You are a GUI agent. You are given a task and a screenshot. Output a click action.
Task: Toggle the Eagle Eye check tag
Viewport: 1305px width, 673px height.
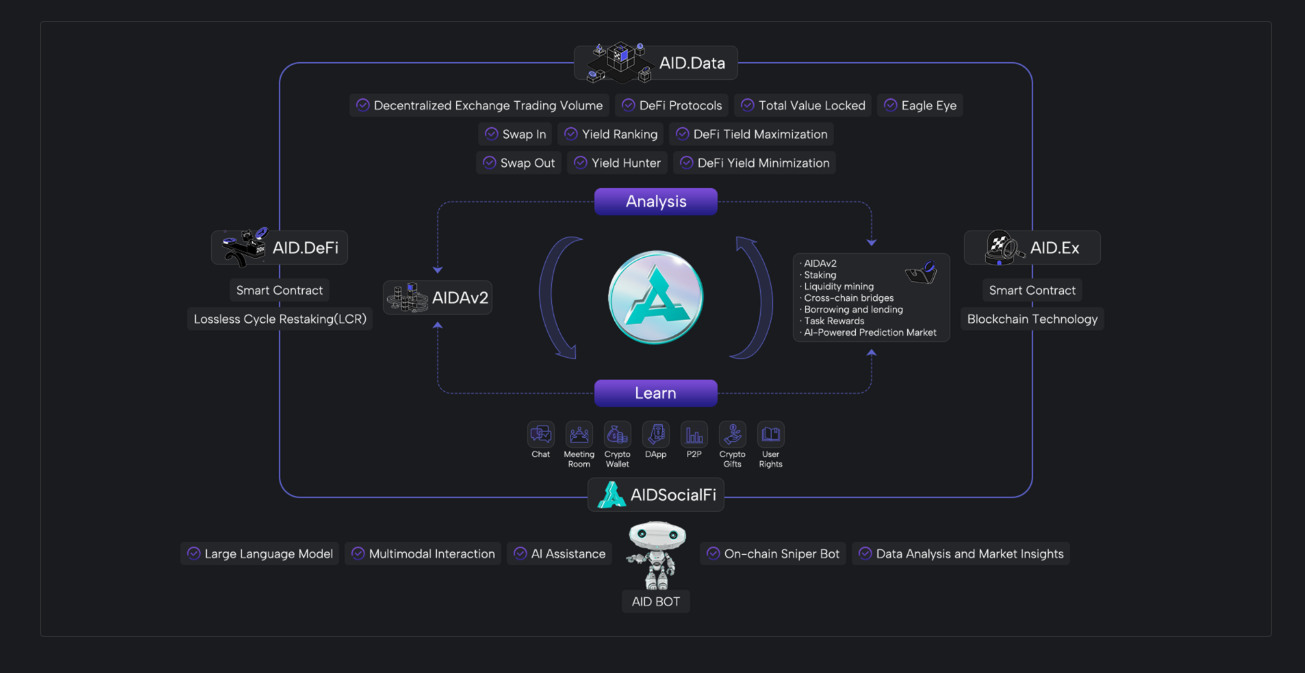pyautogui.click(x=919, y=106)
